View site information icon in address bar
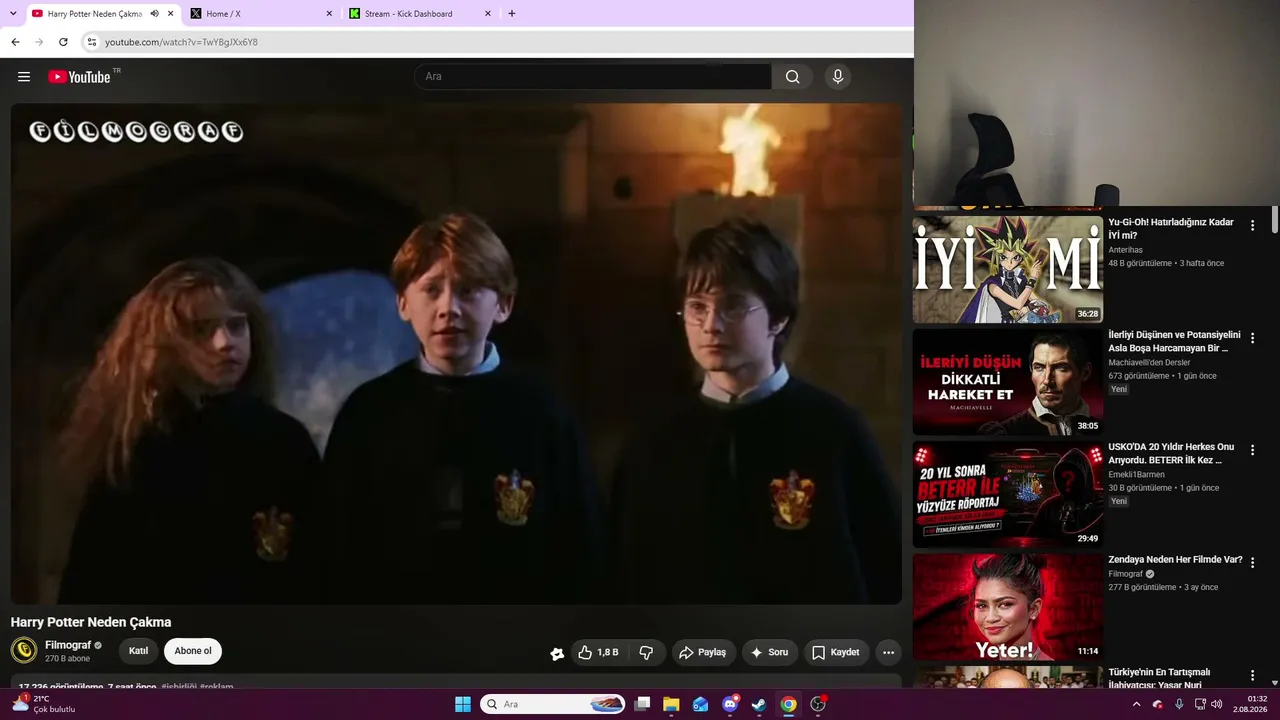Image resolution: width=1280 pixels, height=720 pixels. pyautogui.click(x=92, y=42)
